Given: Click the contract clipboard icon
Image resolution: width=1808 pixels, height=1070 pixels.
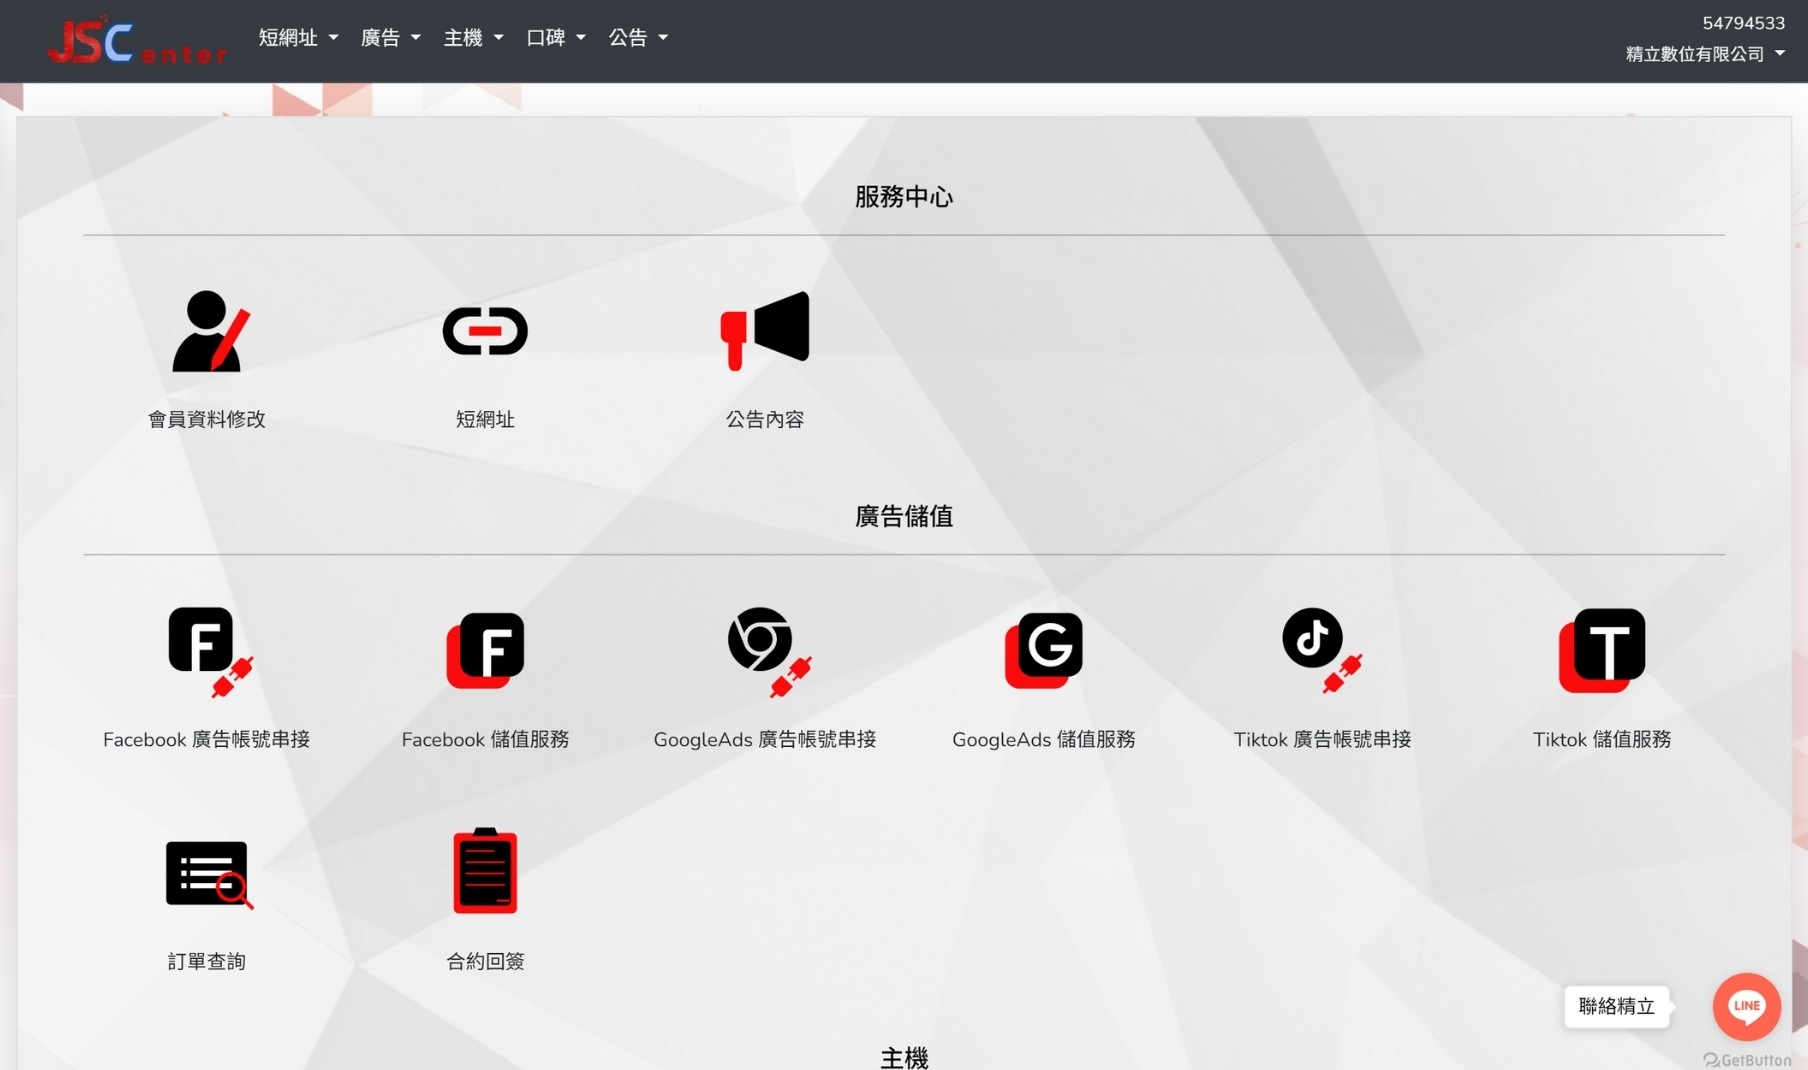Looking at the screenshot, I should coord(485,871).
